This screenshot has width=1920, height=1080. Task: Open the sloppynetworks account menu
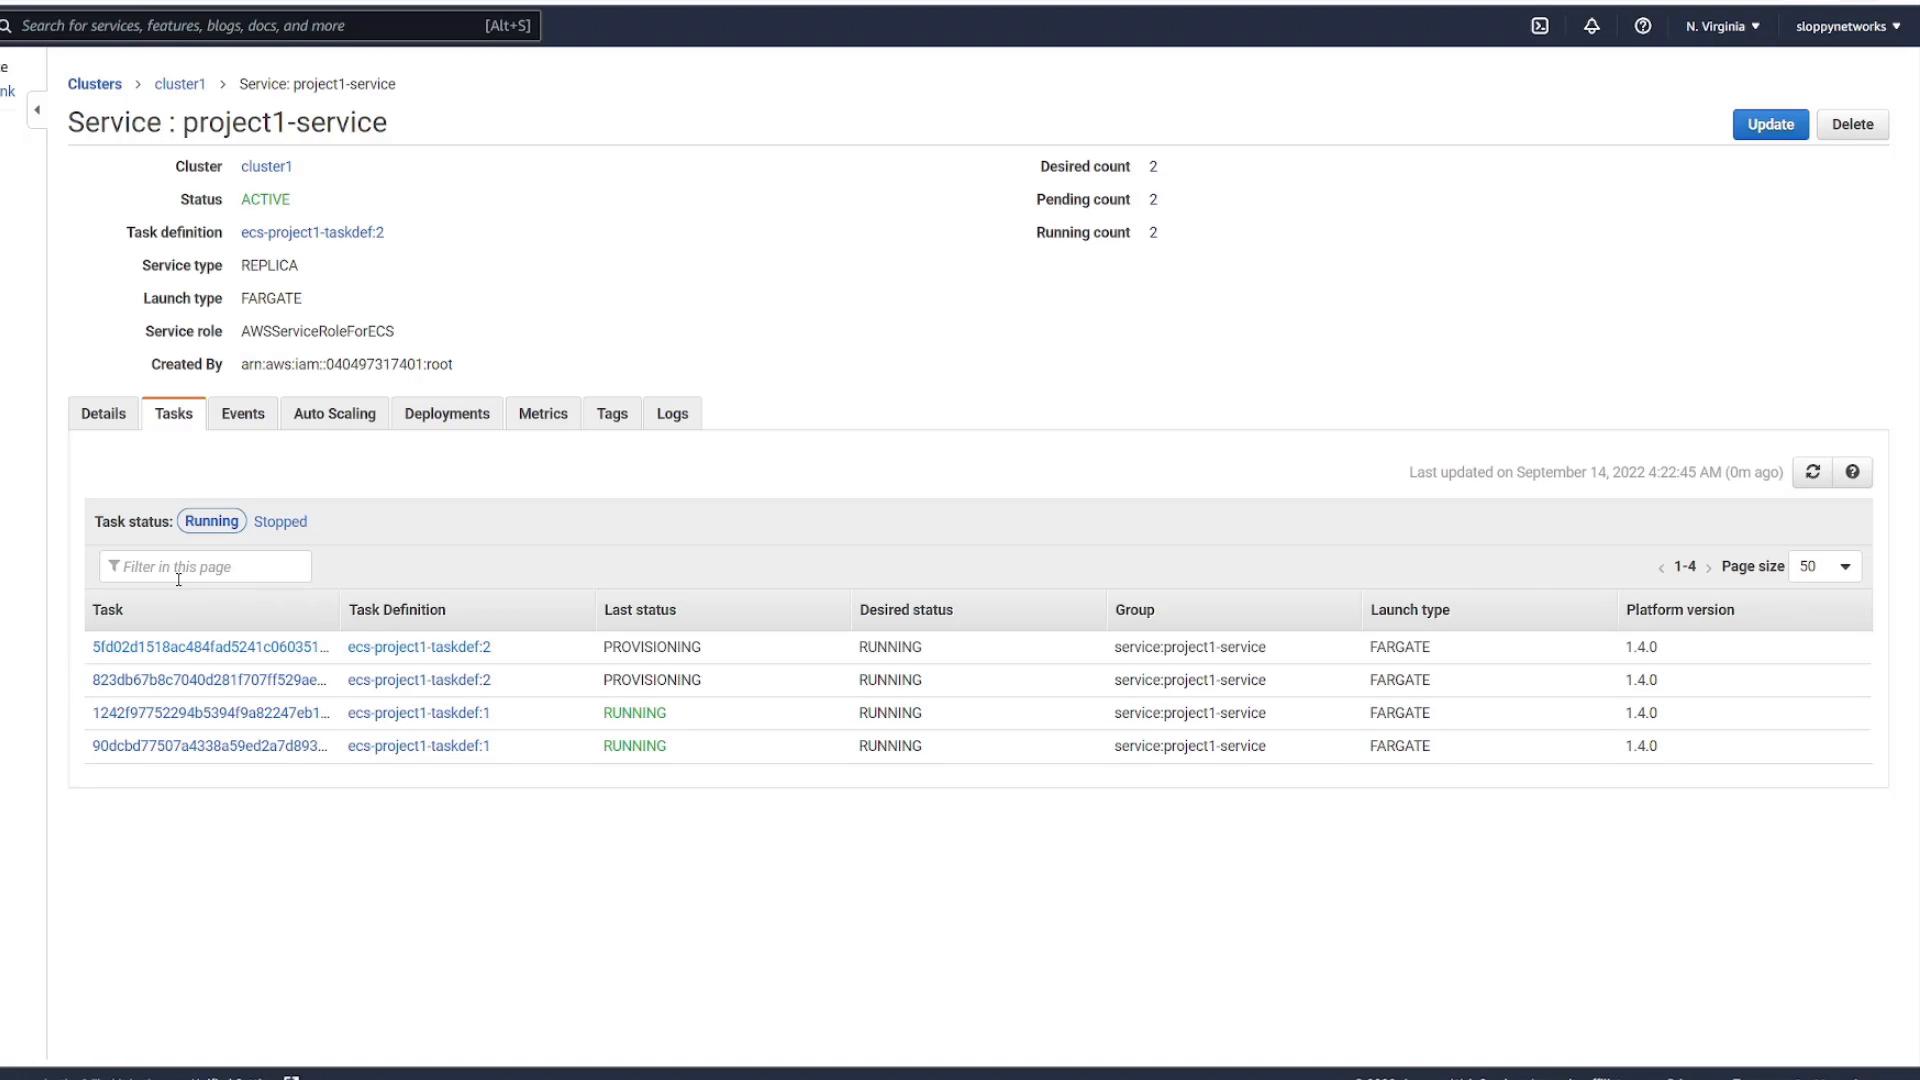coord(1848,27)
